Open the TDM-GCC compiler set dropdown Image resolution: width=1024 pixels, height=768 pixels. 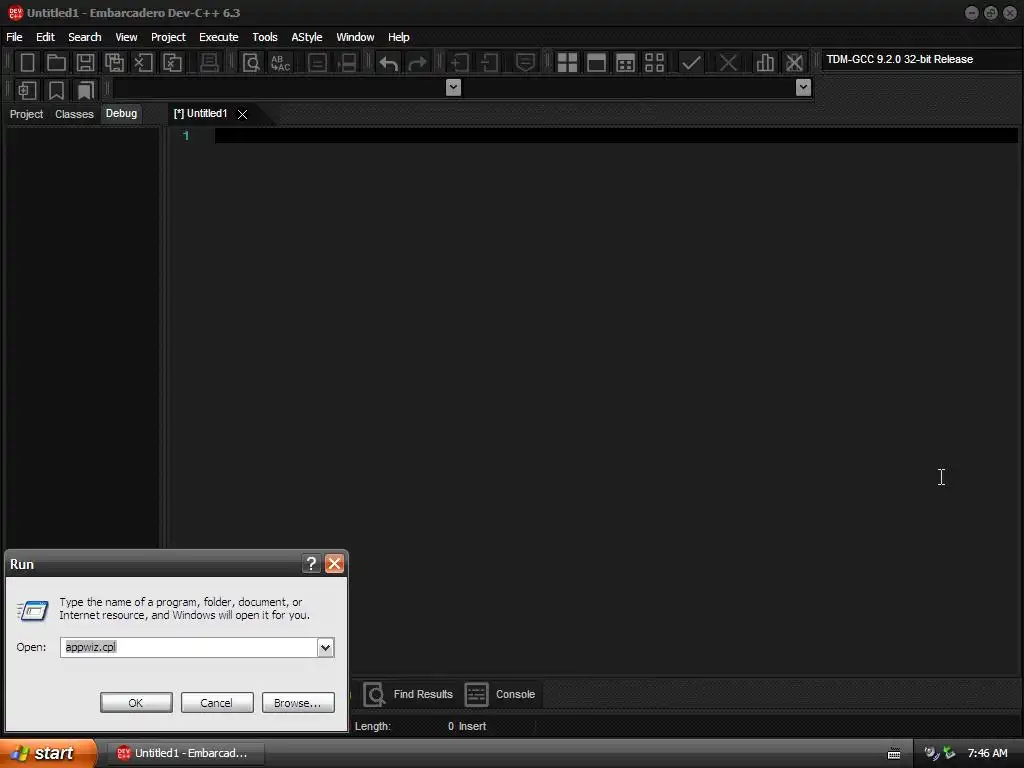922,59
